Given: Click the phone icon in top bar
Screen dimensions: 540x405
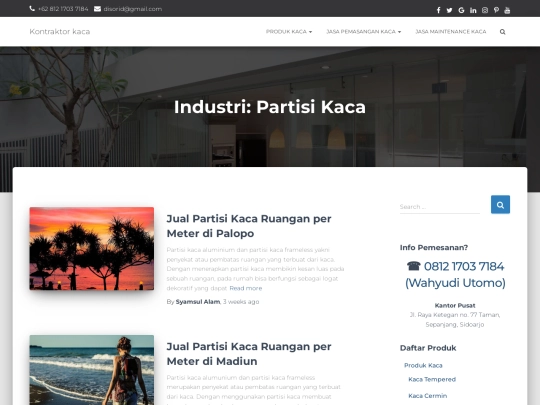Looking at the screenshot, I should tap(32, 9).
